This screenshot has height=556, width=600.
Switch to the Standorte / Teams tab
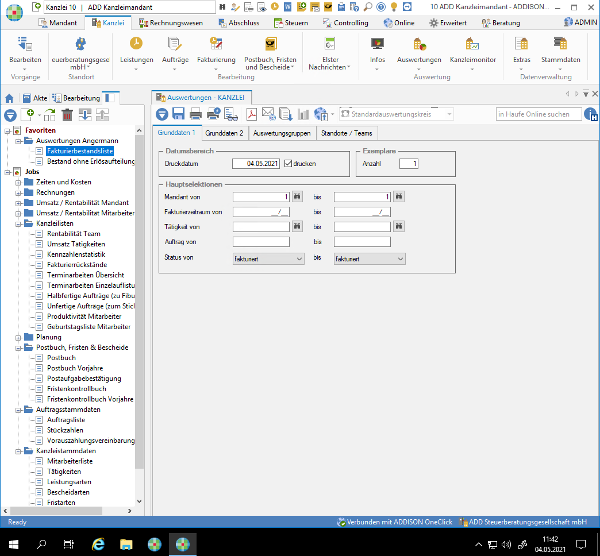[346, 133]
